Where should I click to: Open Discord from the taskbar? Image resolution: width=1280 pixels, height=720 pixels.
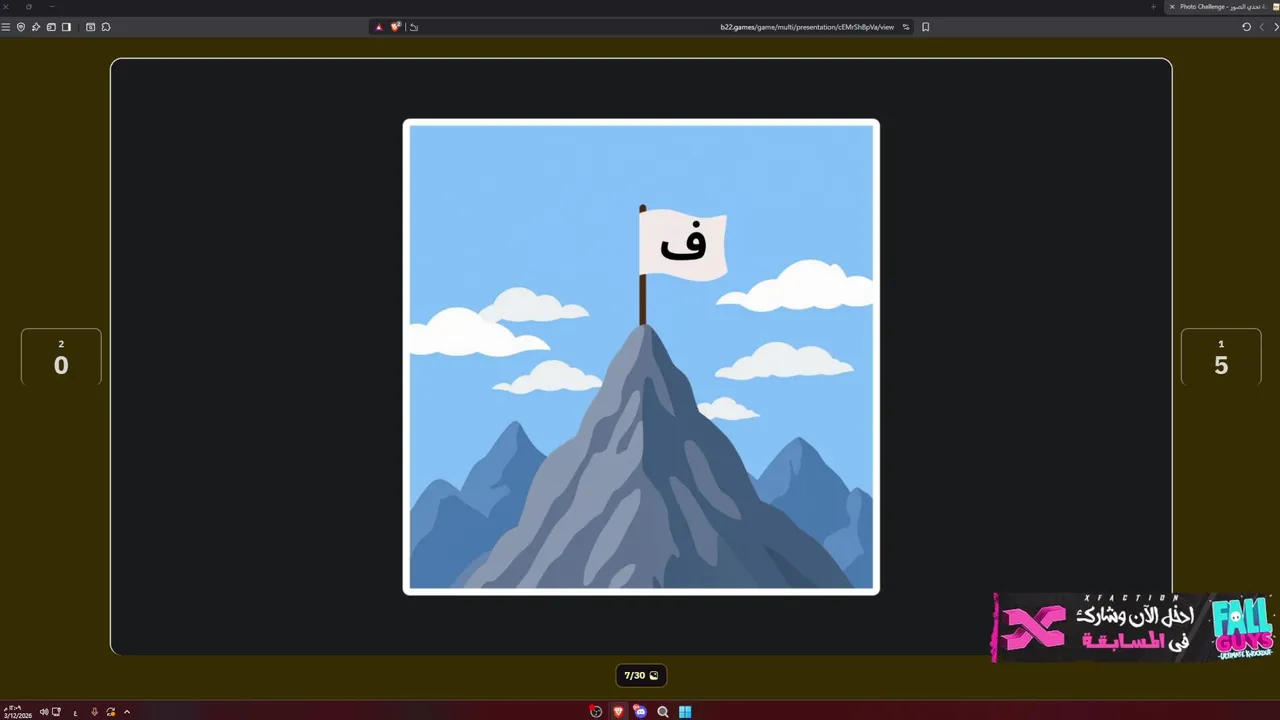click(640, 712)
